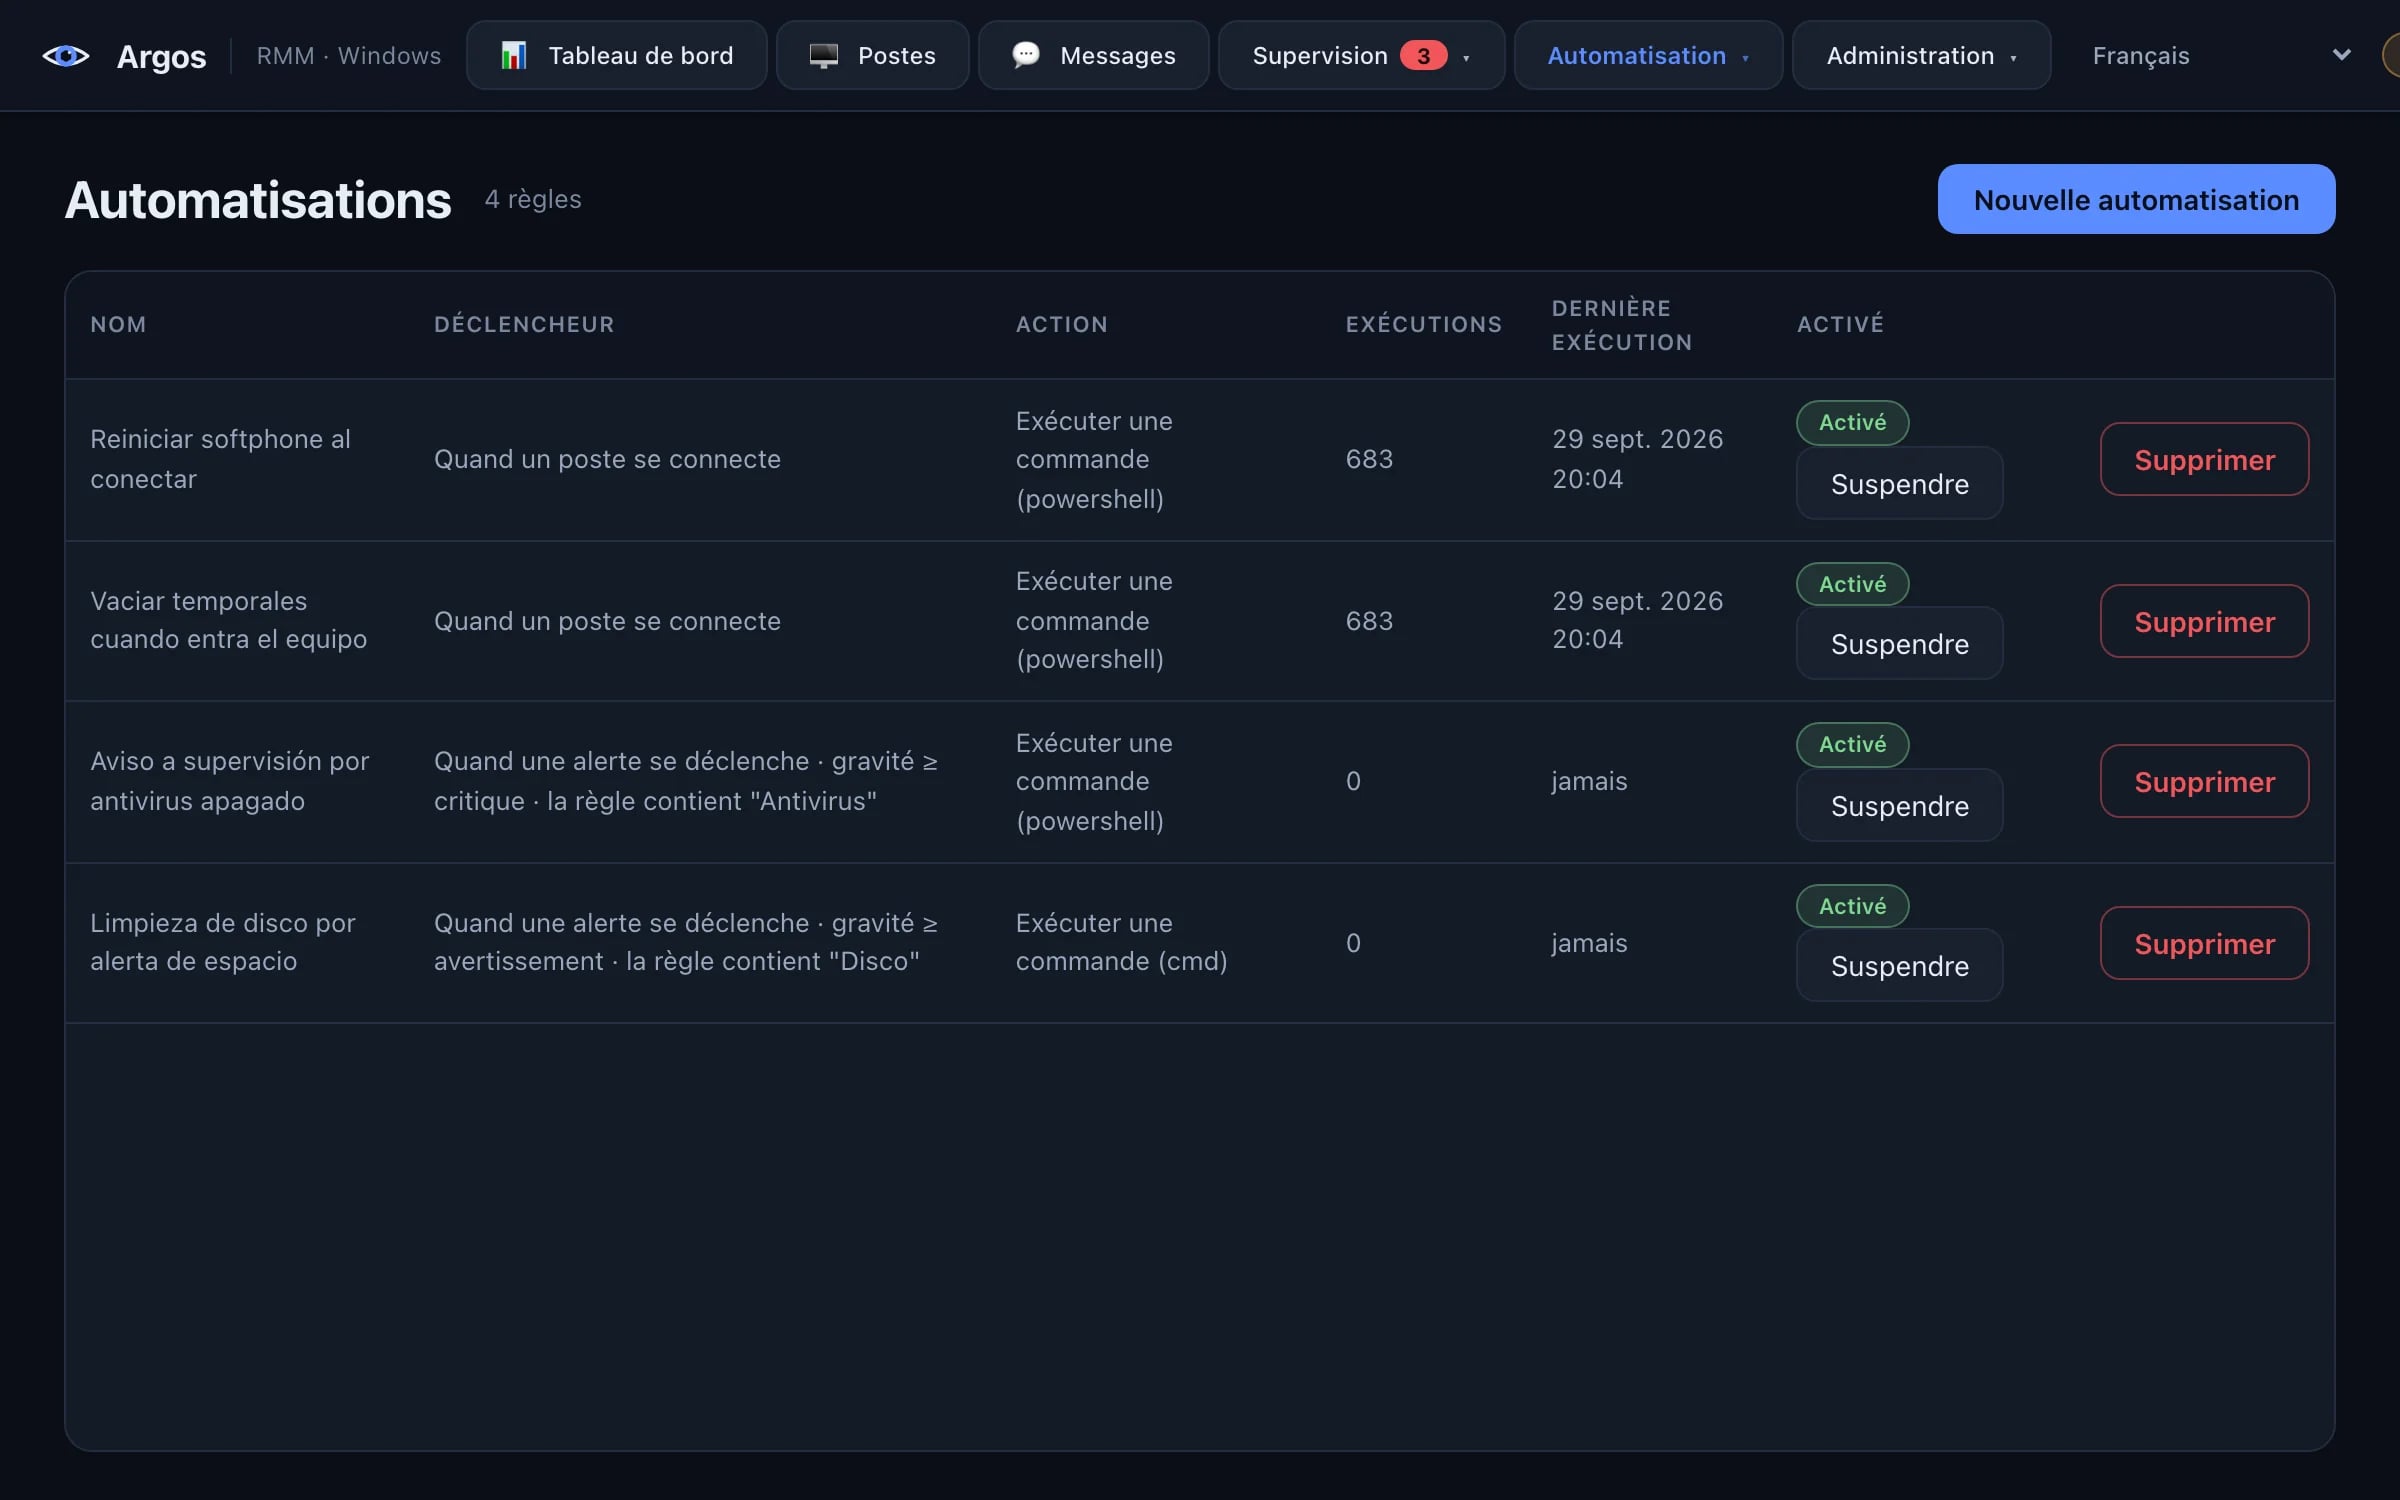Expand the Supervision menu
The image size is (2400, 1500).
click(1362, 56)
